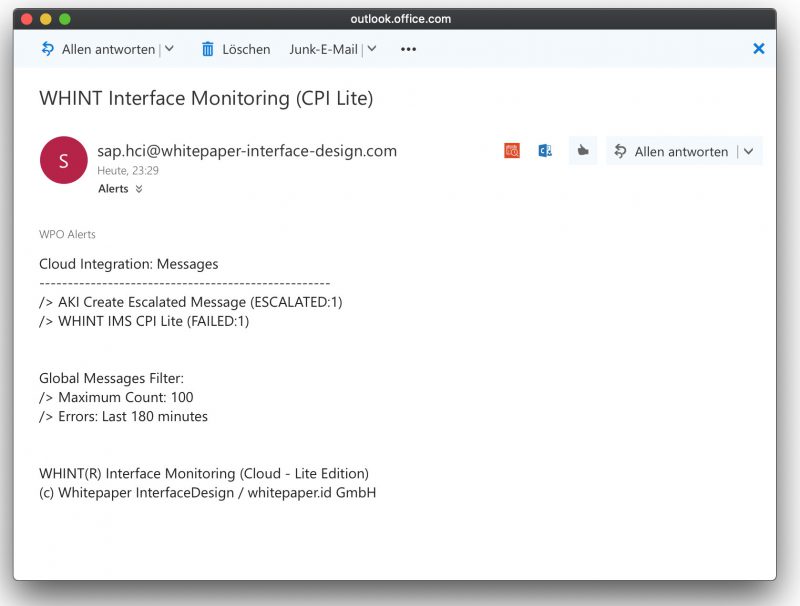Click Allen antworten button in message header

coord(671,152)
